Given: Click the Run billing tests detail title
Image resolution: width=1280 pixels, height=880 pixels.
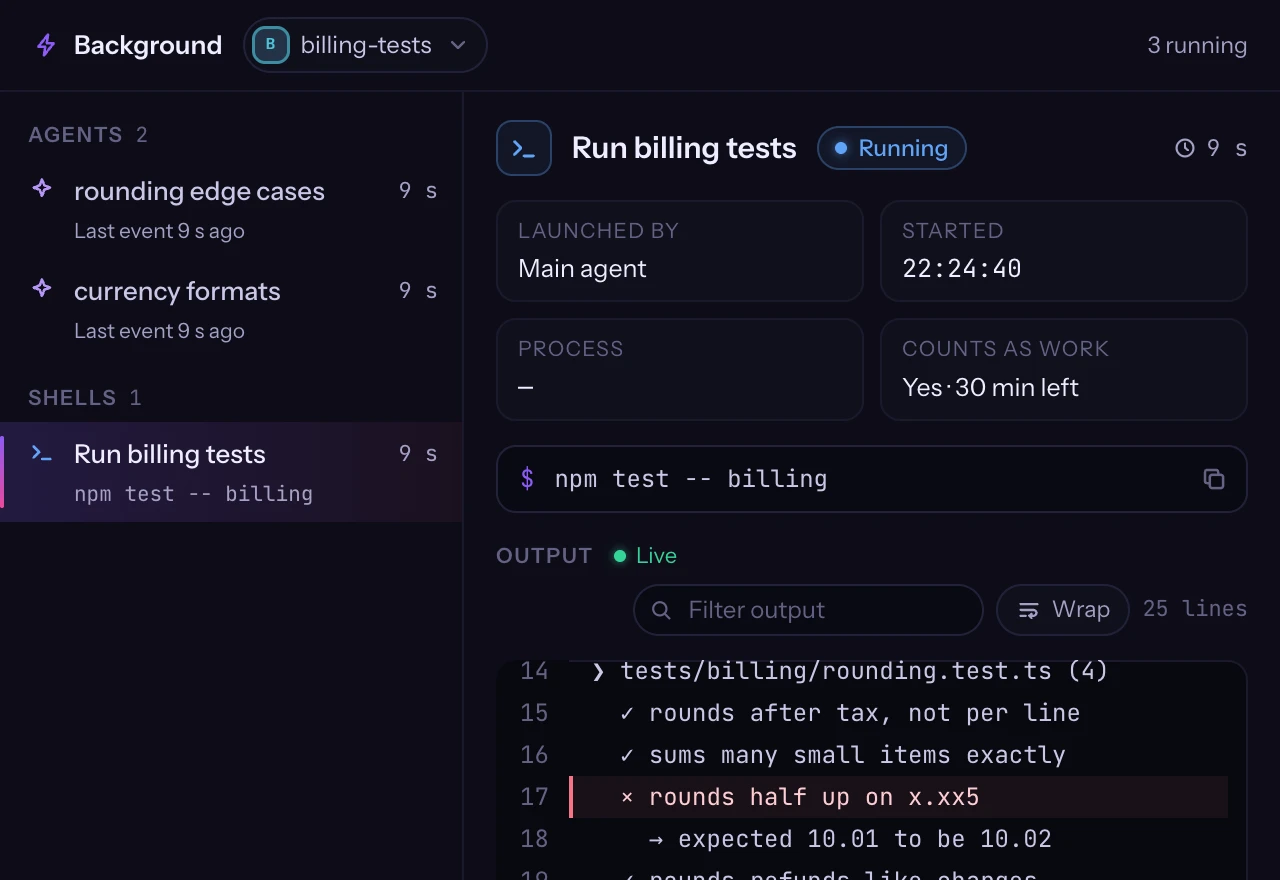Looking at the screenshot, I should click(684, 148).
